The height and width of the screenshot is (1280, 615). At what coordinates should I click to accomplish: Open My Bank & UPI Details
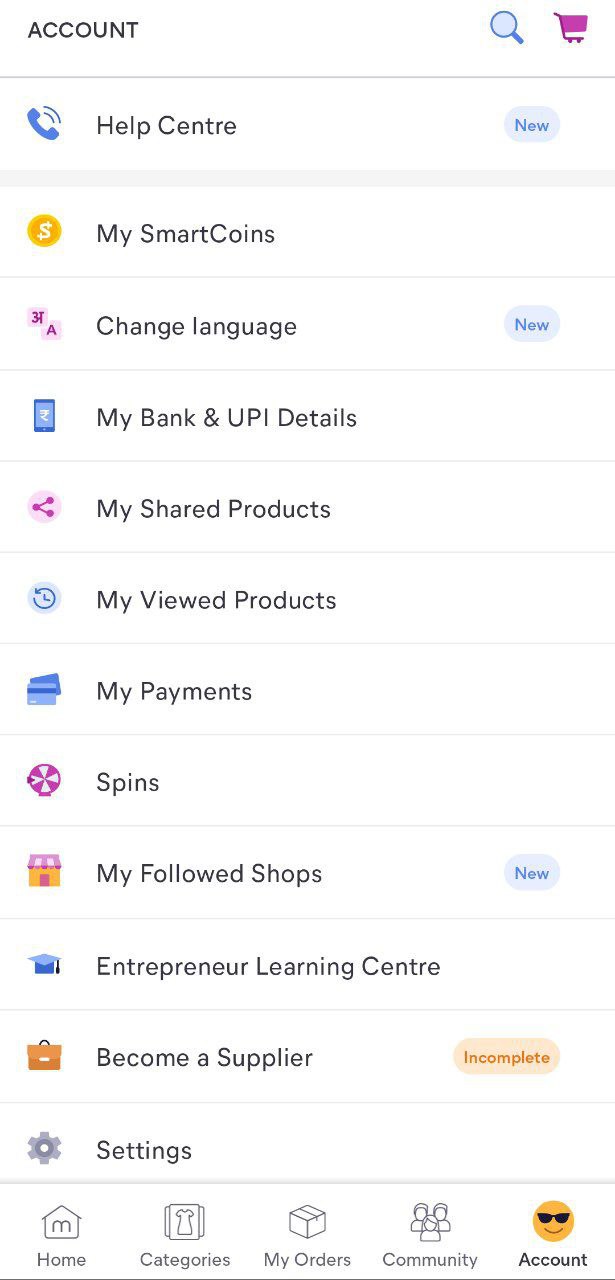click(226, 416)
